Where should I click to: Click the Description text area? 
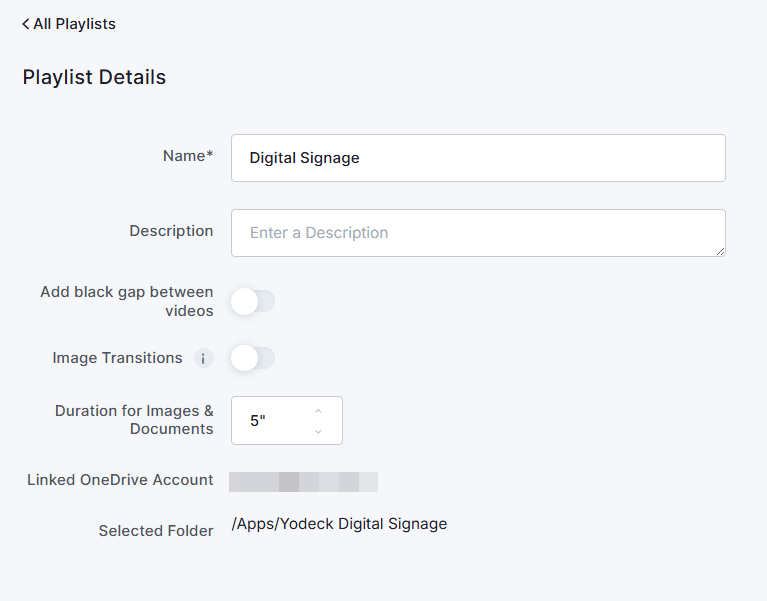pos(478,233)
